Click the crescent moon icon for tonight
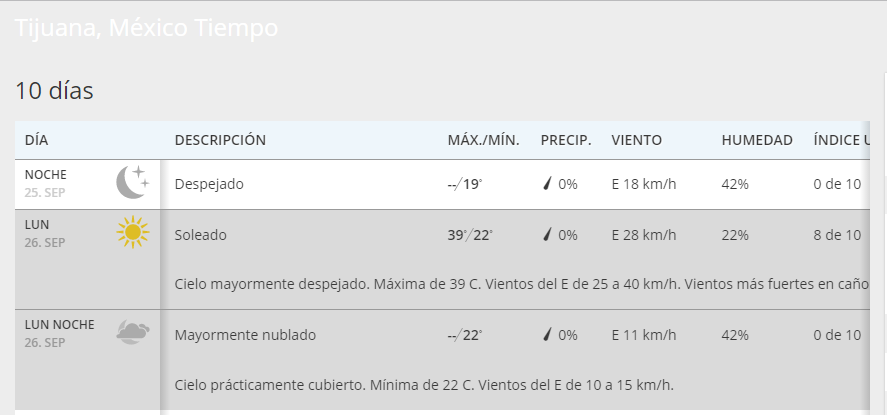The height and width of the screenshot is (415, 887). click(x=132, y=182)
